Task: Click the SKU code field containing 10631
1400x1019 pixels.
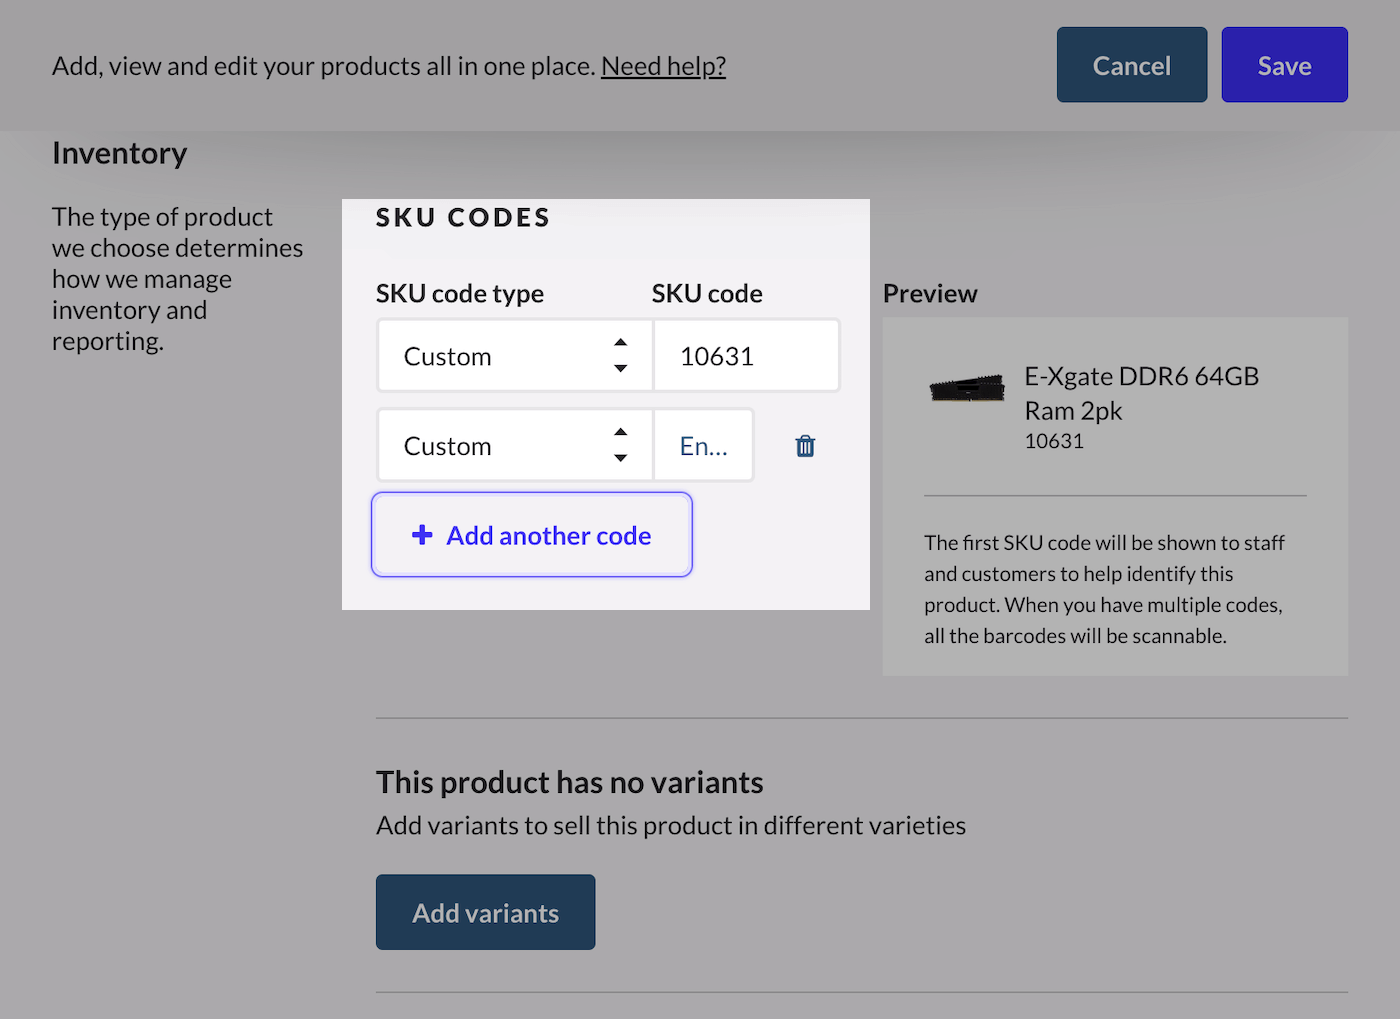Action: pos(746,356)
